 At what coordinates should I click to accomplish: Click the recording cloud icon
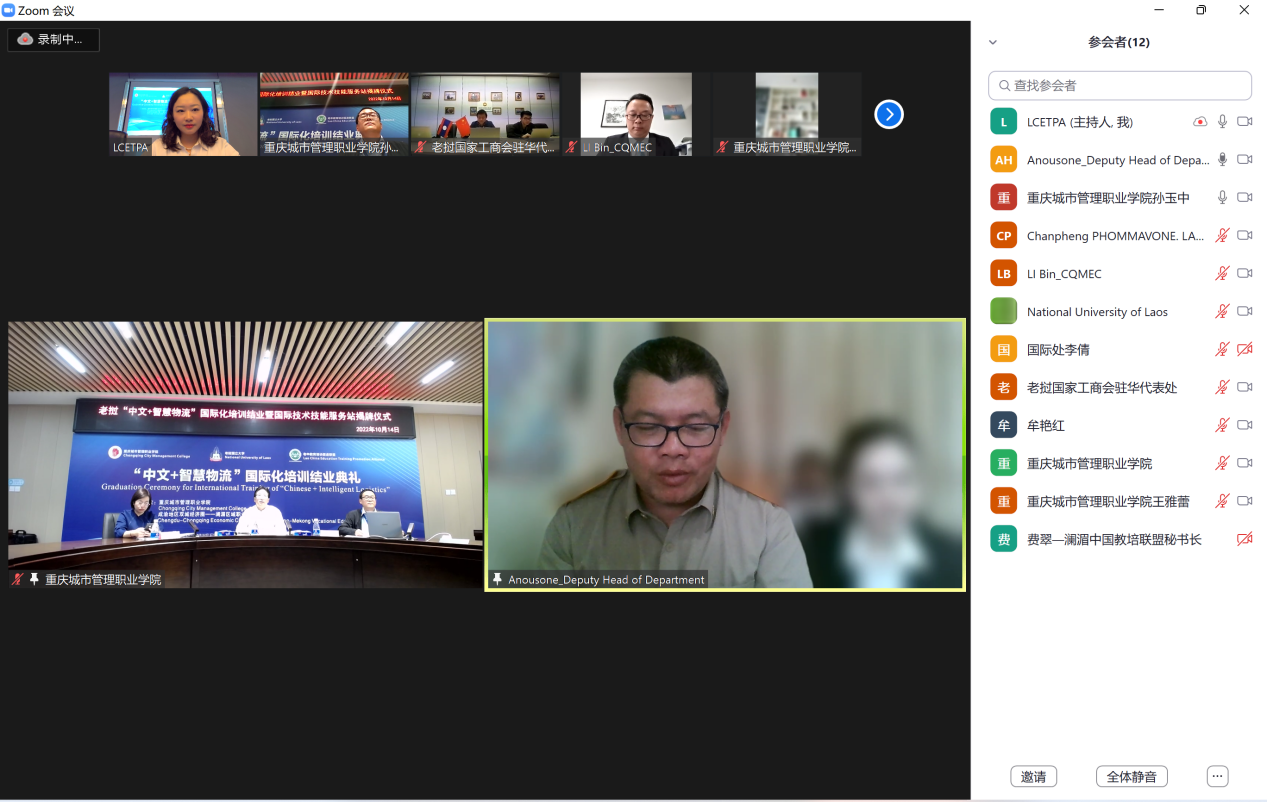[26, 40]
